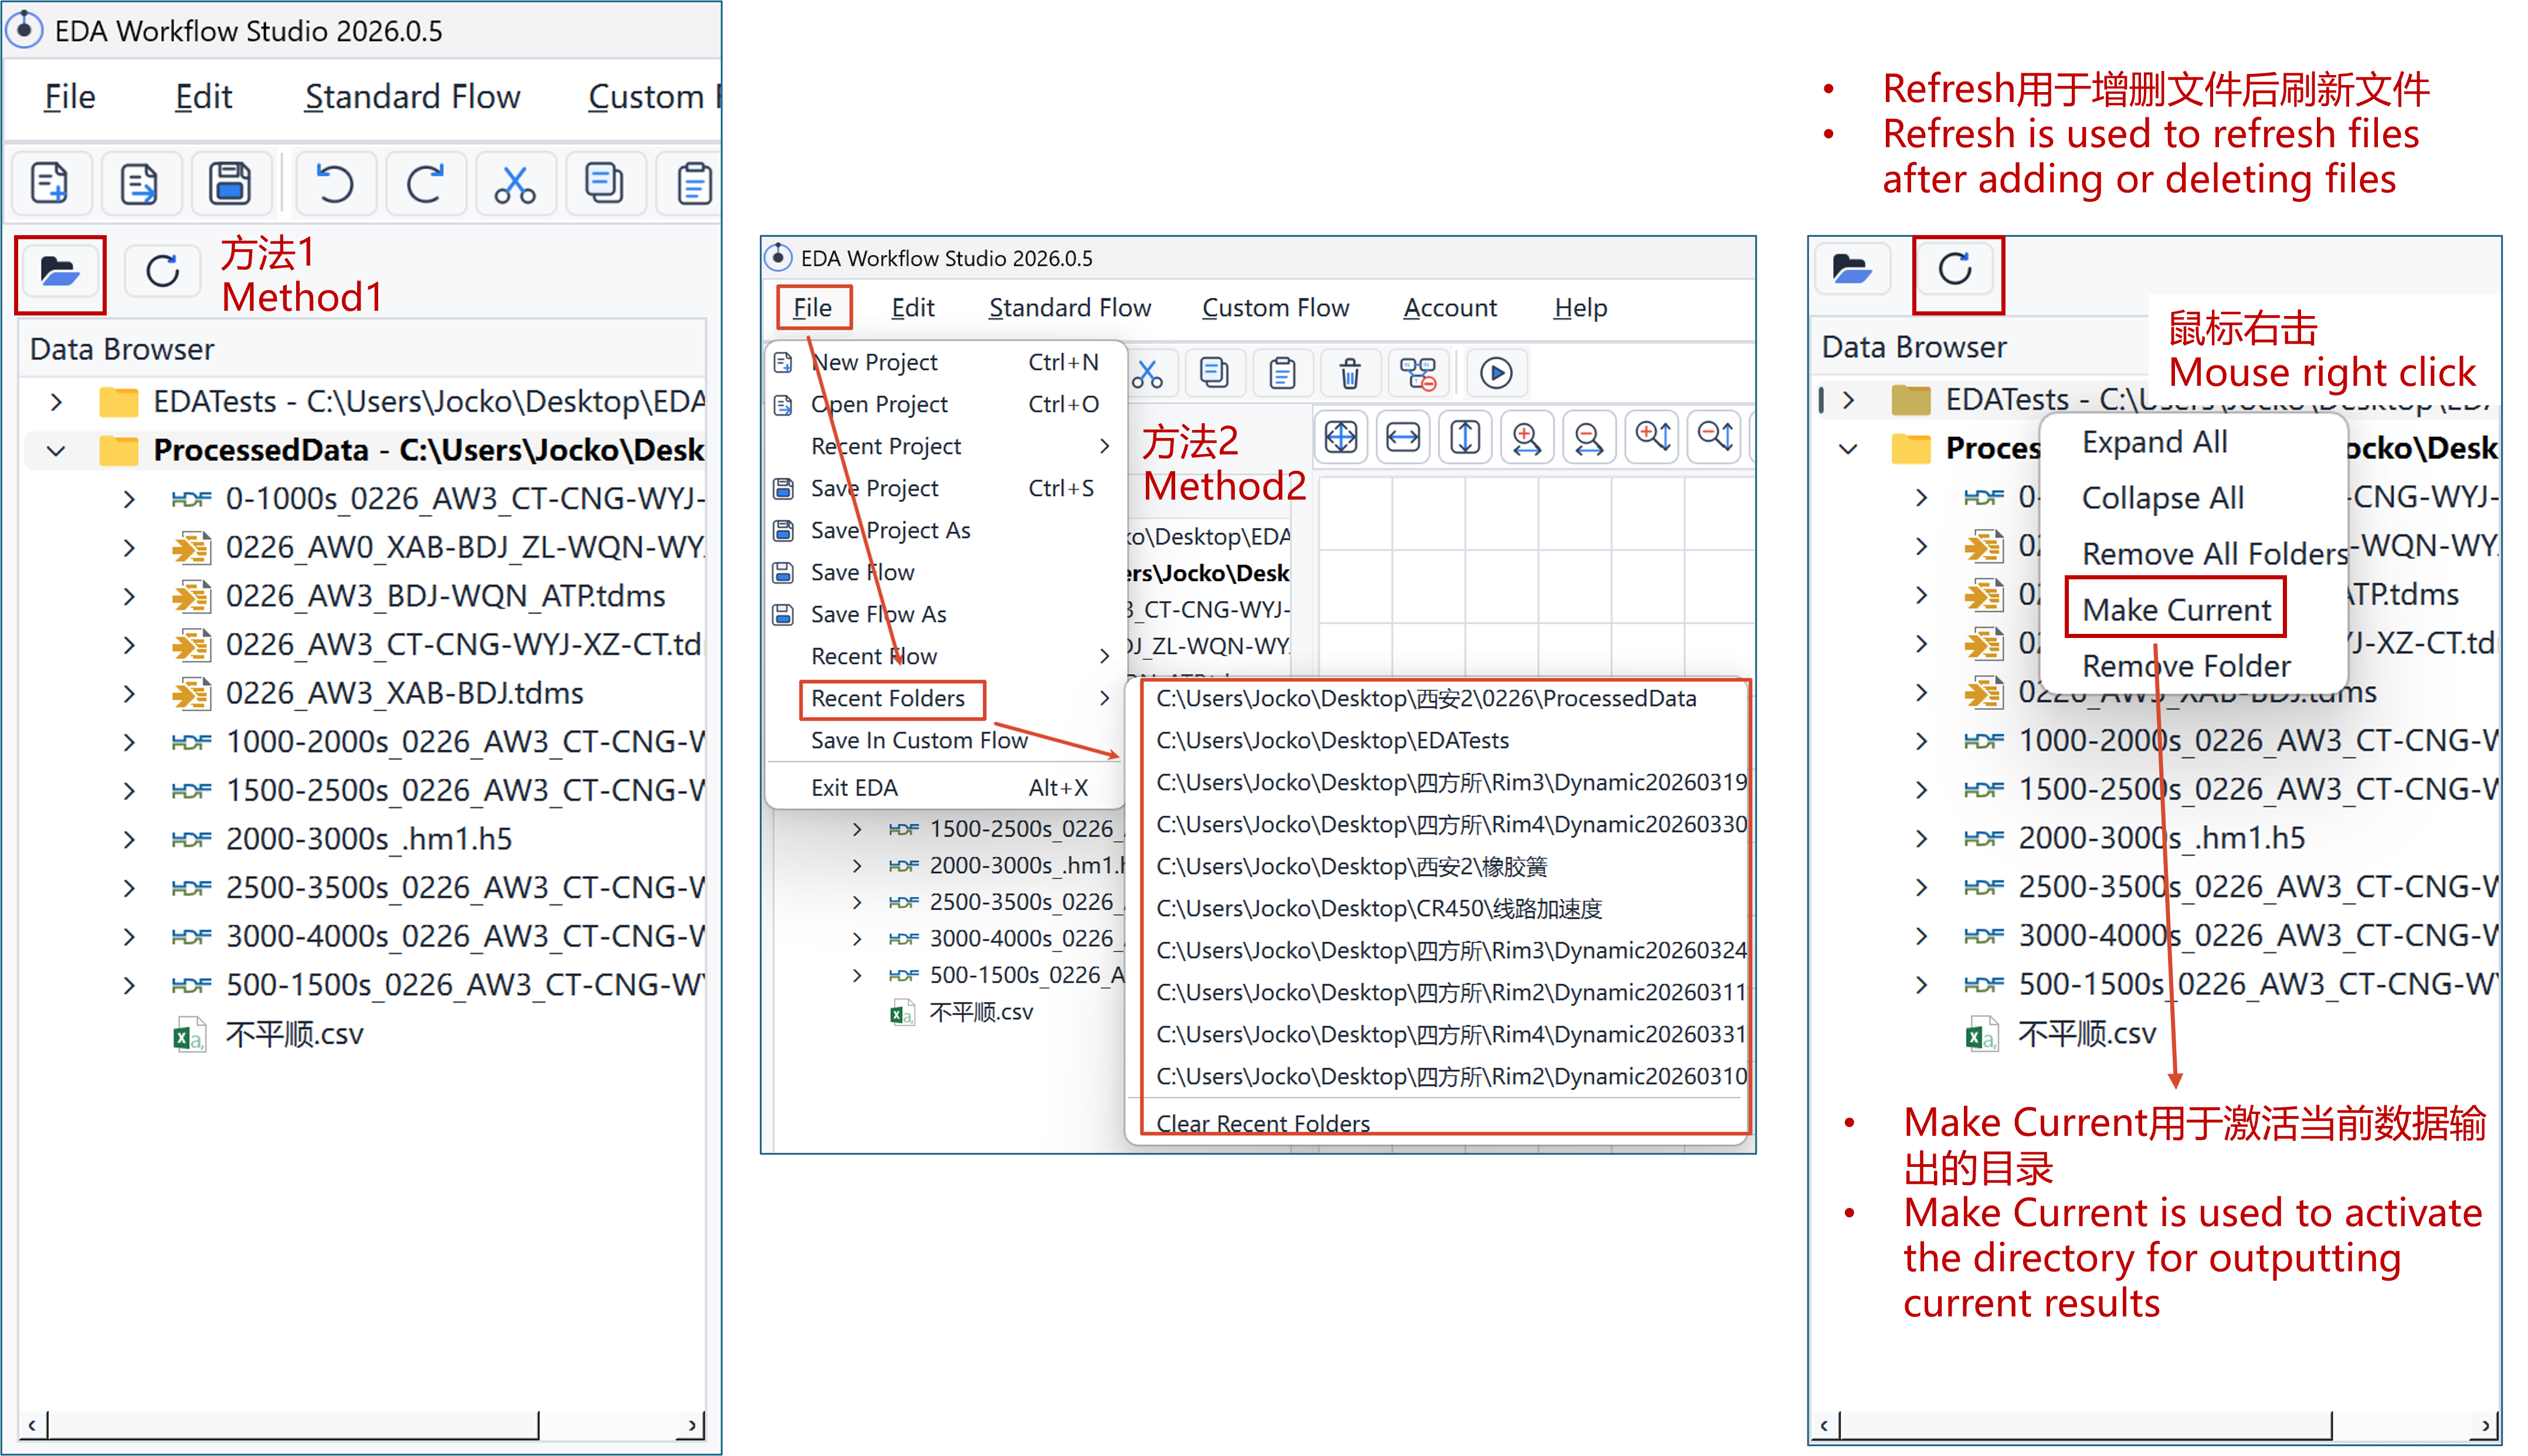Click Refresh icon beside Method1 folder button
2528x1456 pixels.
click(162, 271)
